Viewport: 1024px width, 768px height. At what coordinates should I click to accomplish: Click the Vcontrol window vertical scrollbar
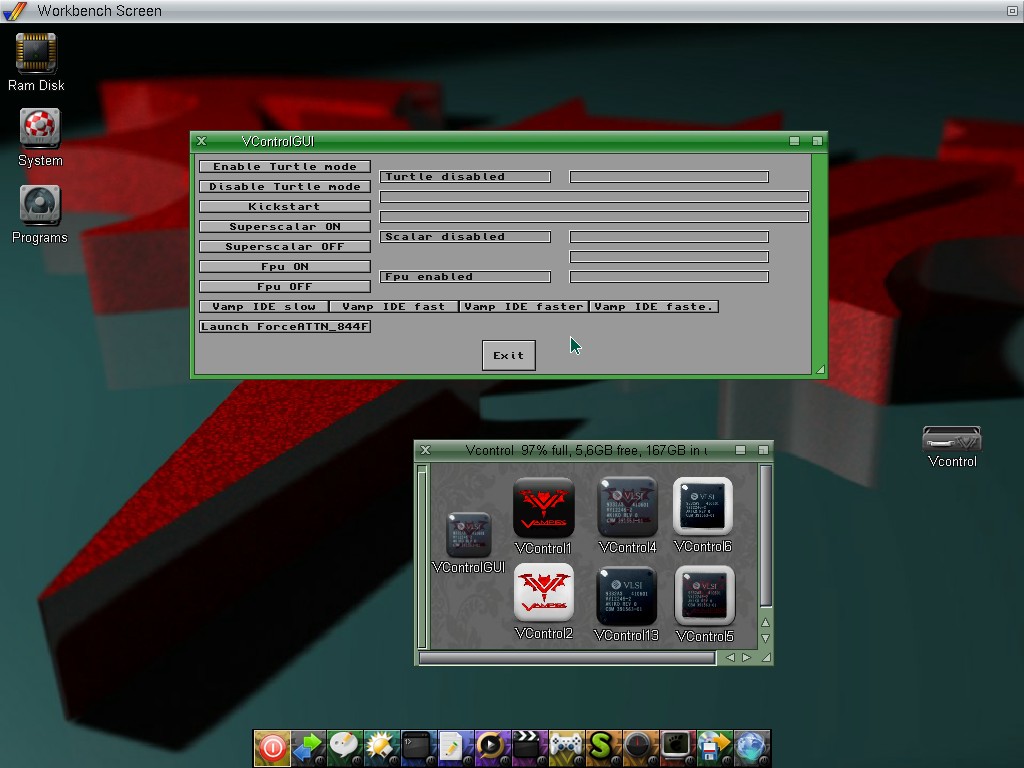pyautogui.click(x=766, y=535)
